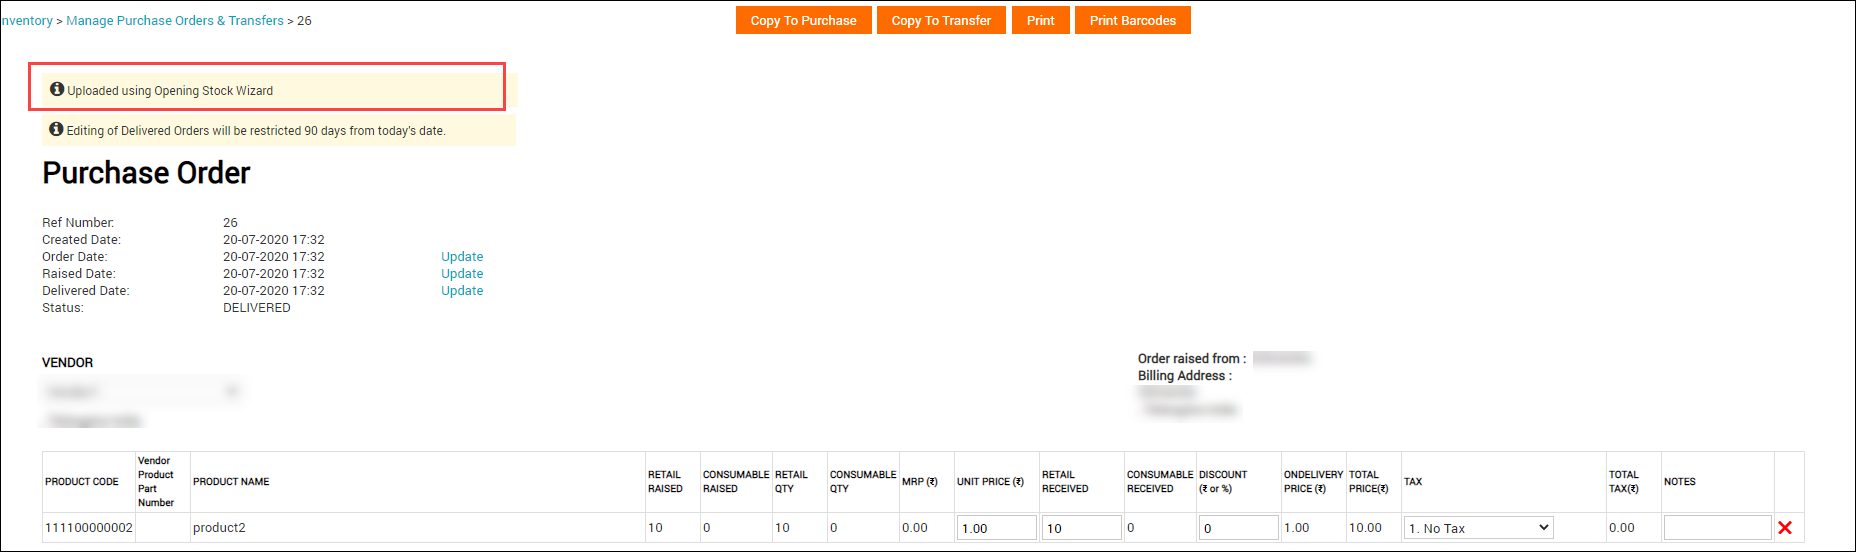Go to Inventory breadcrumb link
1856x552 pixels.
coord(27,20)
